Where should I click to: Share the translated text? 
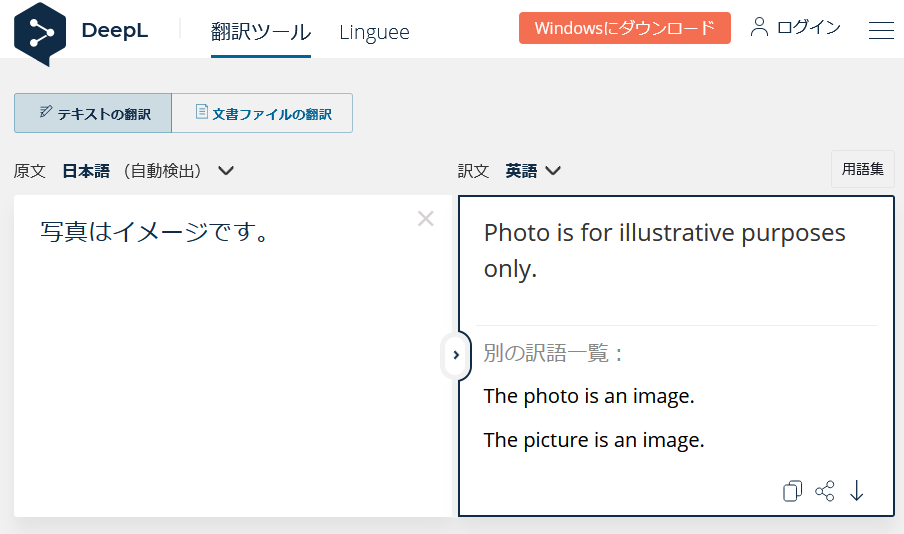[x=825, y=491]
